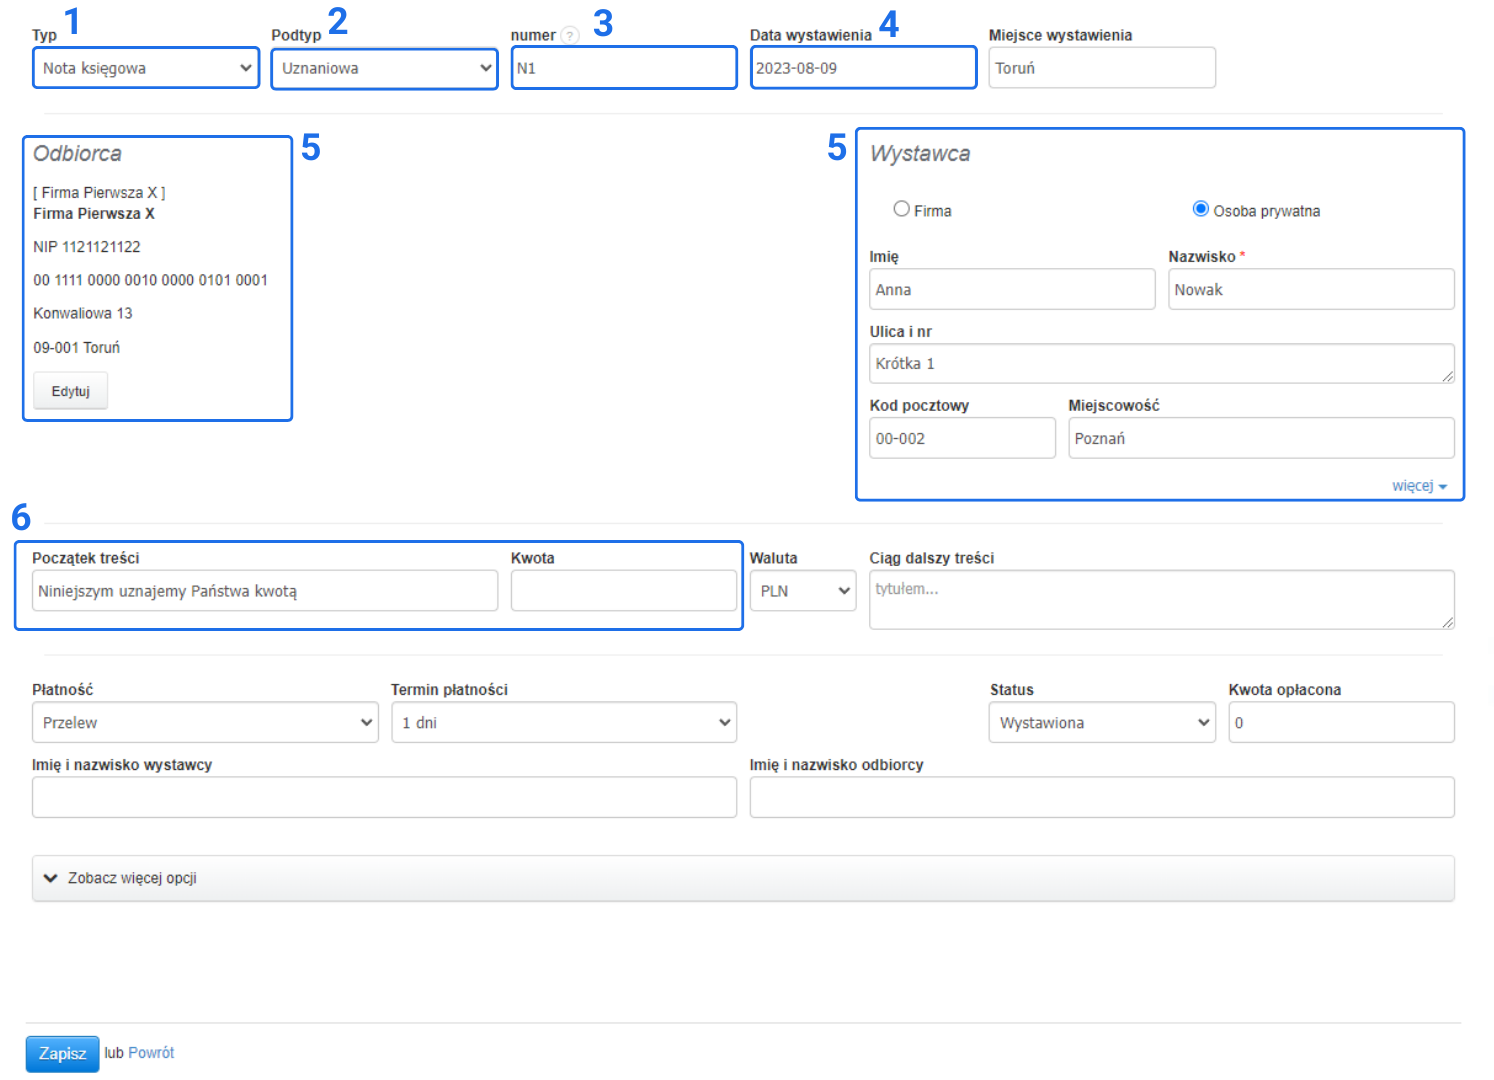Image resolution: width=1494 pixels, height=1080 pixels.
Task: Click the Miejsce wystawienia field
Action: [1102, 68]
